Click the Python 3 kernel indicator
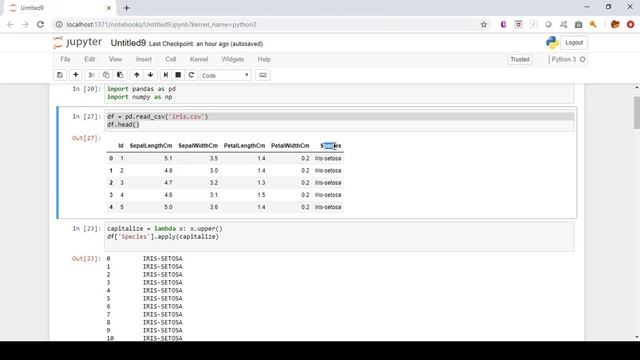This screenshot has width=640, height=360. click(564, 60)
